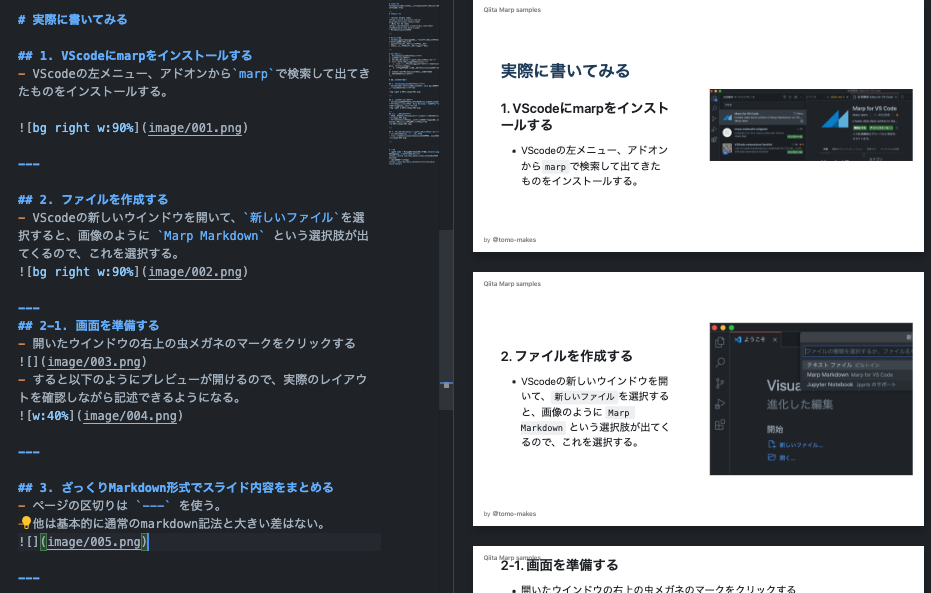Click editor line '開いたウインドウの右上の虫メガネのマークをクリックする'
Viewport: 931px width, 593px height.
(194, 343)
